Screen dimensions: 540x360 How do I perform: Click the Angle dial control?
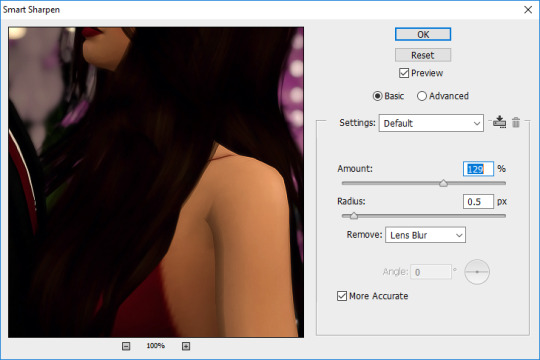[x=477, y=272]
